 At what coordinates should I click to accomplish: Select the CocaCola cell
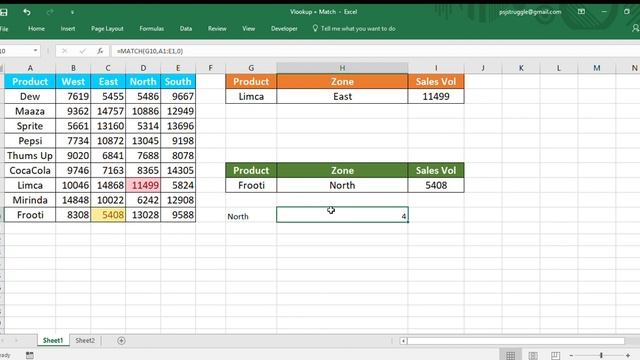pos(30,170)
